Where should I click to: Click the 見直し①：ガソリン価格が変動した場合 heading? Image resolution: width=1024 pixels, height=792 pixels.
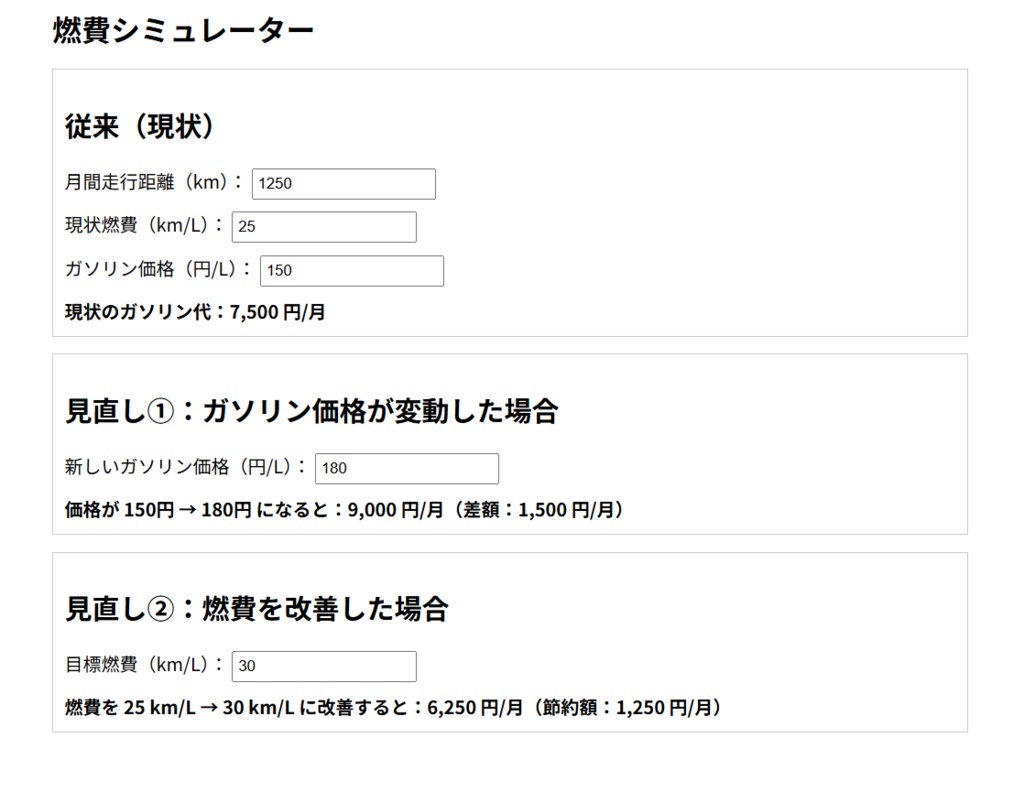pyautogui.click(x=311, y=411)
